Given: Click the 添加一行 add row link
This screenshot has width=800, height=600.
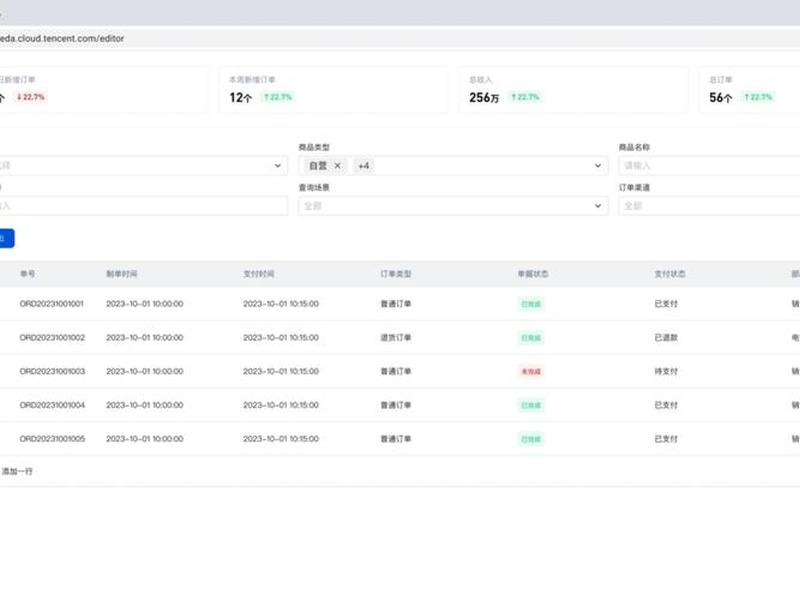Looking at the screenshot, I should pyautogui.click(x=17, y=471).
